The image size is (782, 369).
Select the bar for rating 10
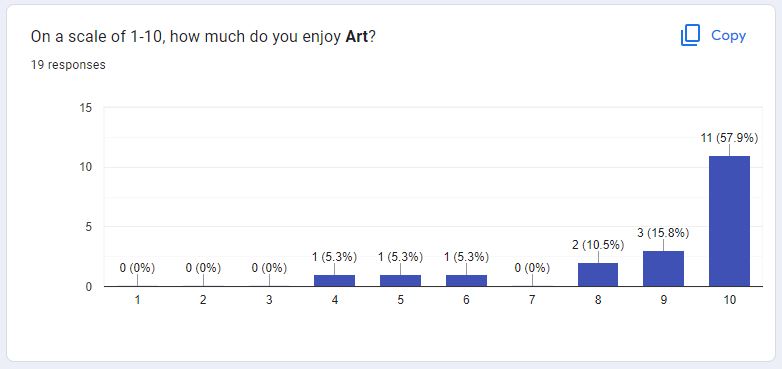pyautogui.click(x=729, y=221)
